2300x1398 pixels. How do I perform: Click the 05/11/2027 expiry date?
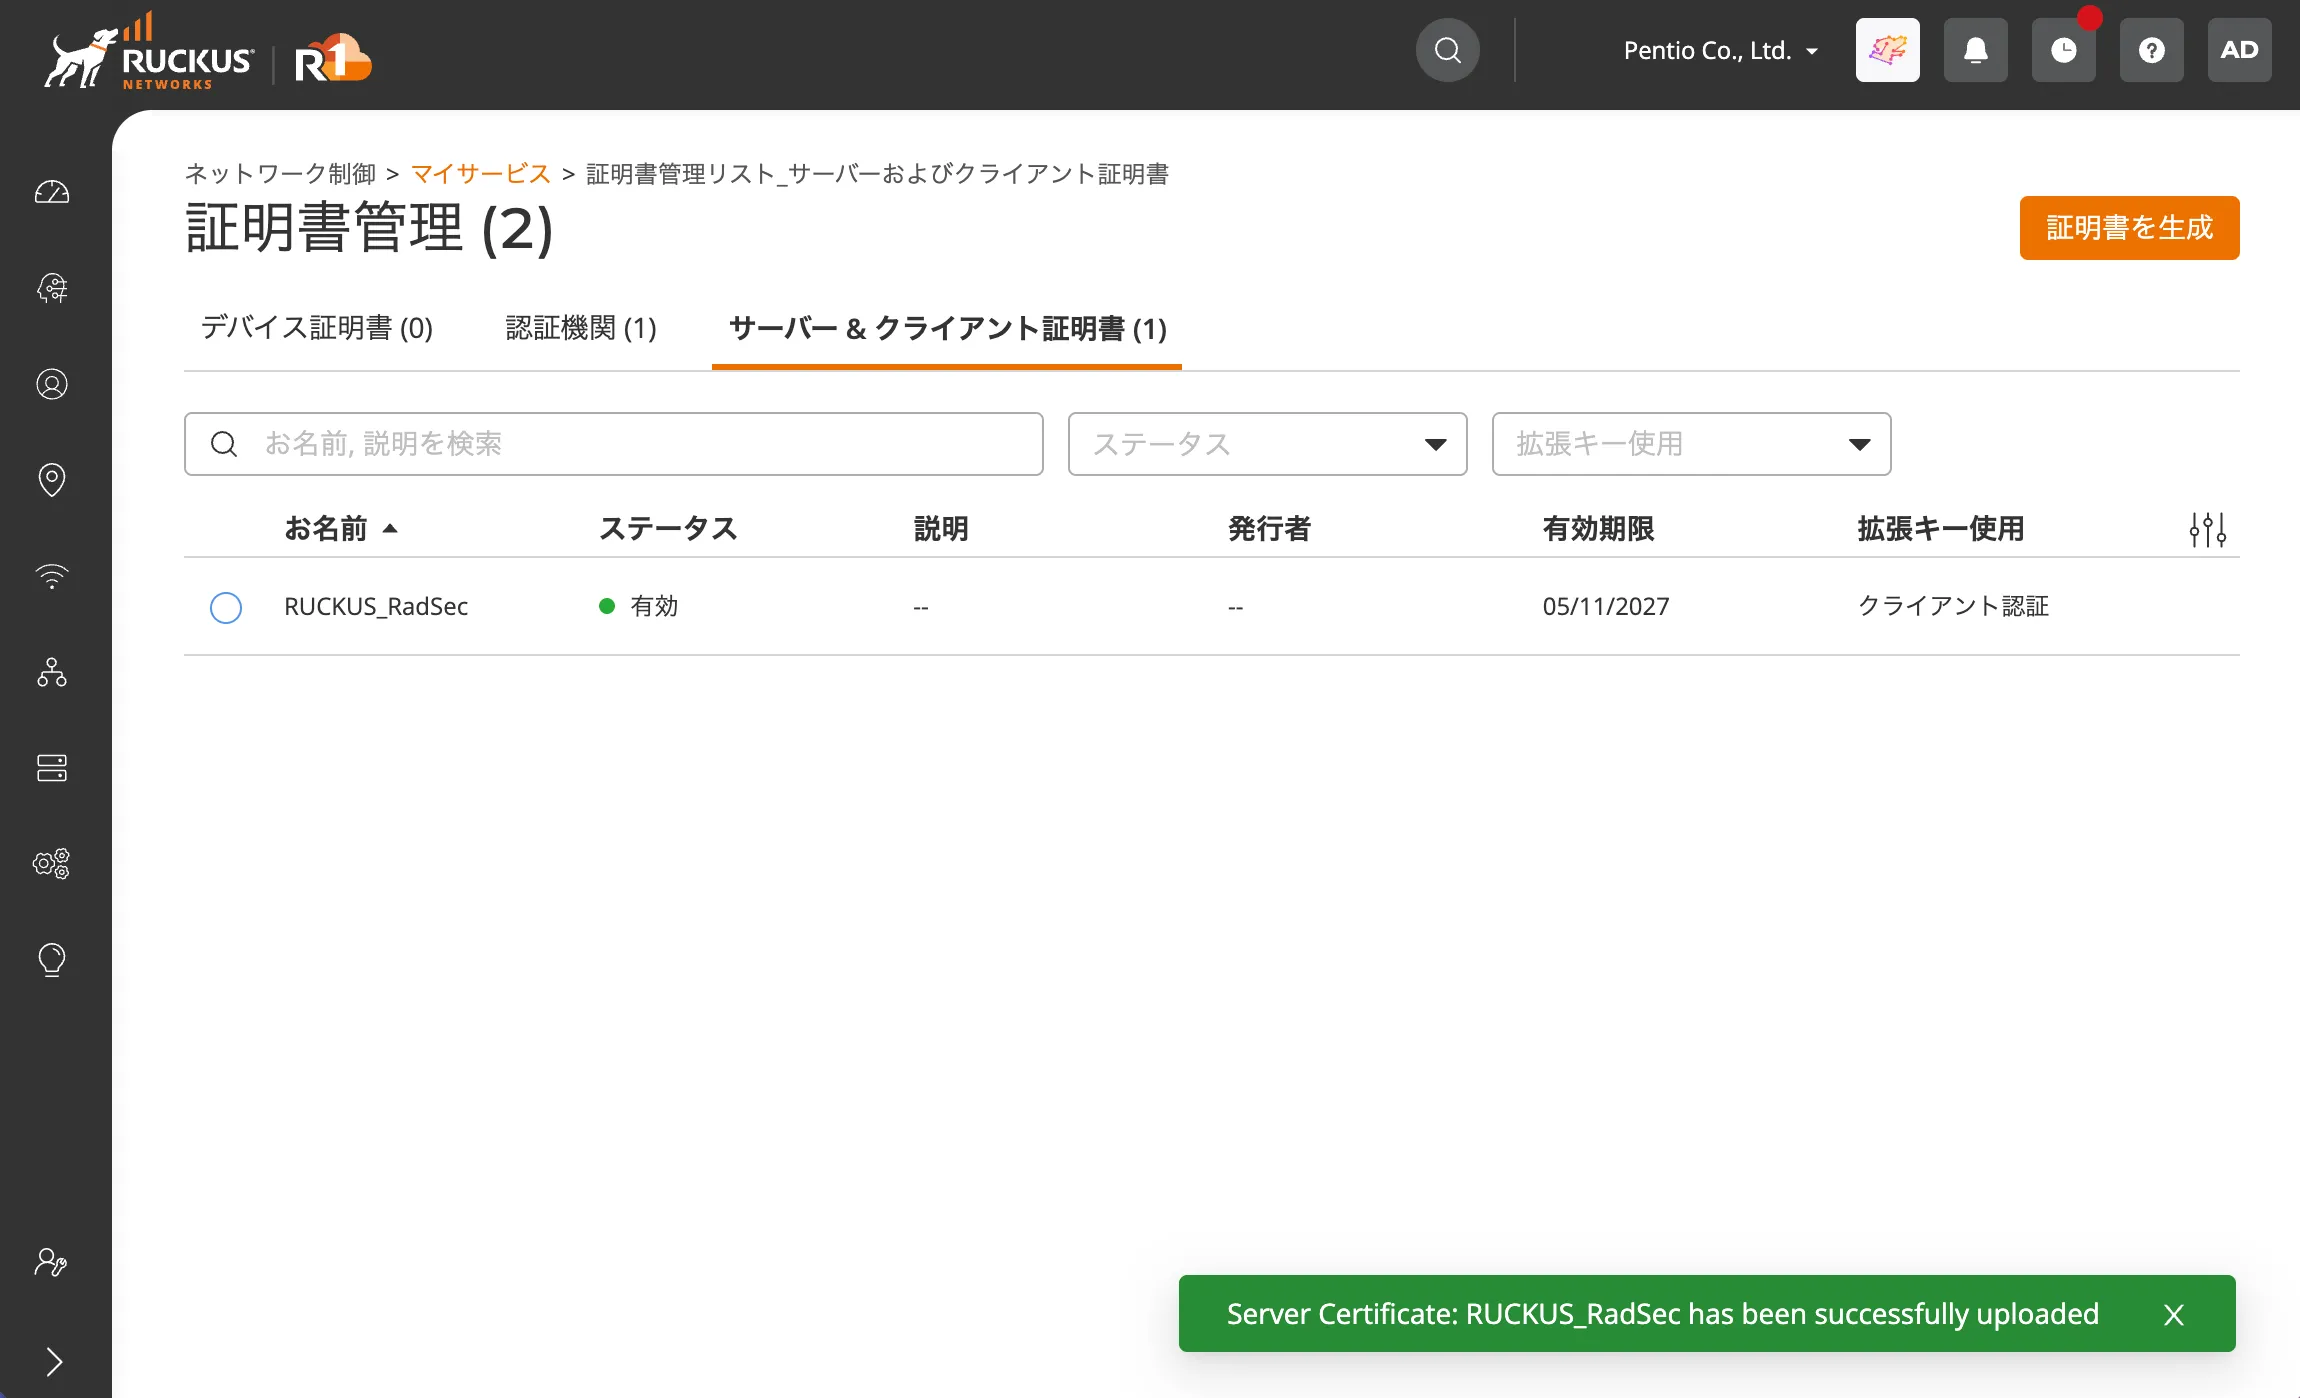click(x=1606, y=606)
